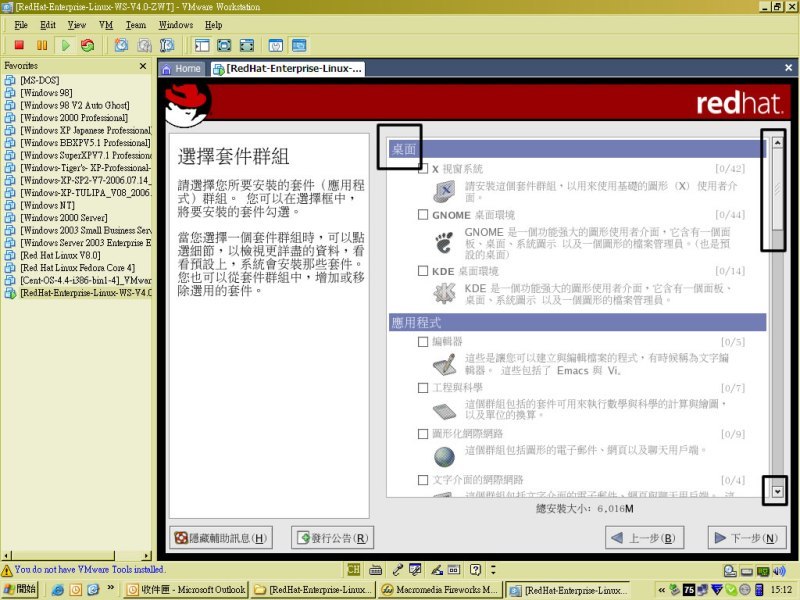800x600 pixels.
Task: Check the X 視窗系統 package group
Action: coord(423,169)
